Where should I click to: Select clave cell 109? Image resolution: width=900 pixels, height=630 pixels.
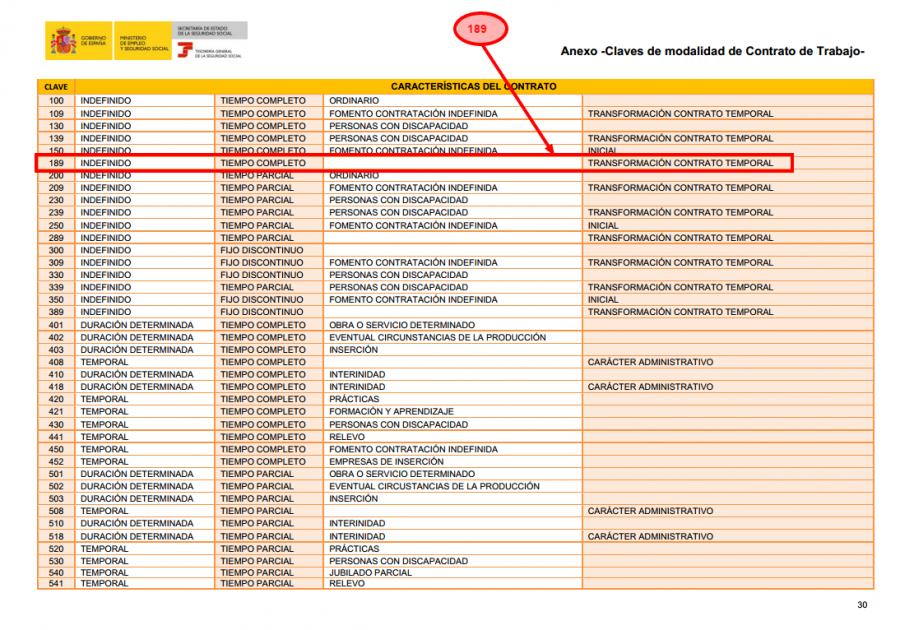point(56,114)
